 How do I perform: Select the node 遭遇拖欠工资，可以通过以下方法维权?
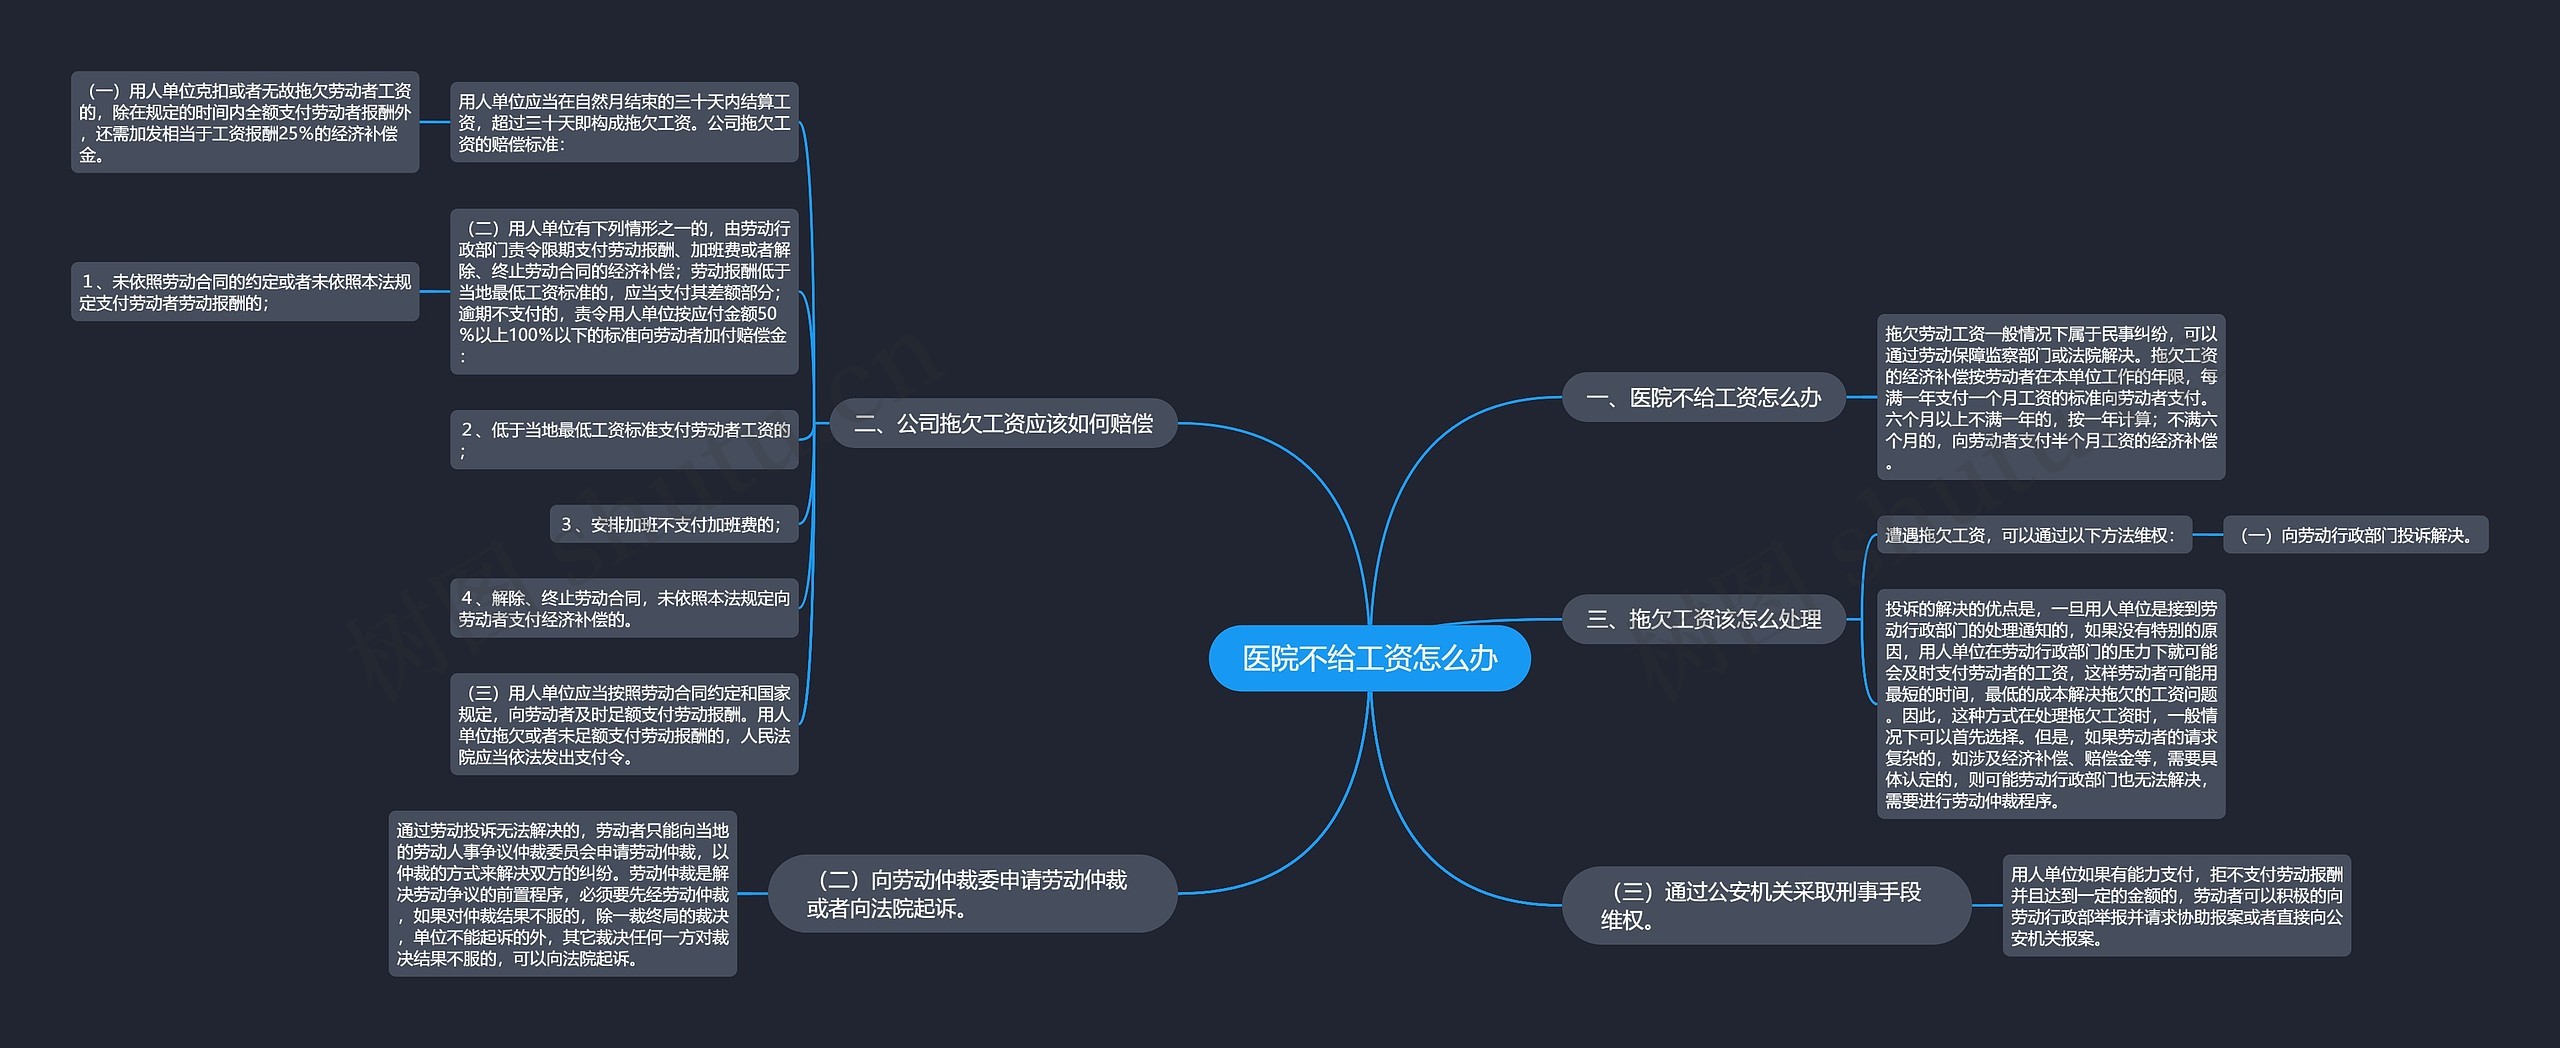(x=2033, y=535)
